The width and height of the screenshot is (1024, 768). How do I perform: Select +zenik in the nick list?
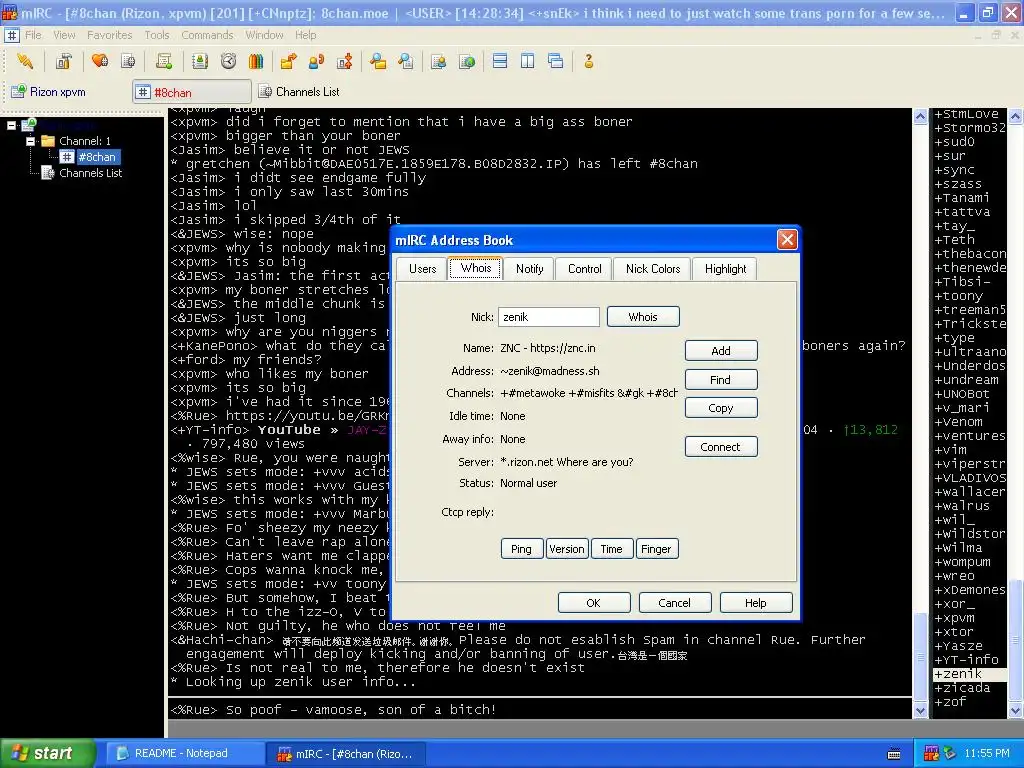[968, 674]
